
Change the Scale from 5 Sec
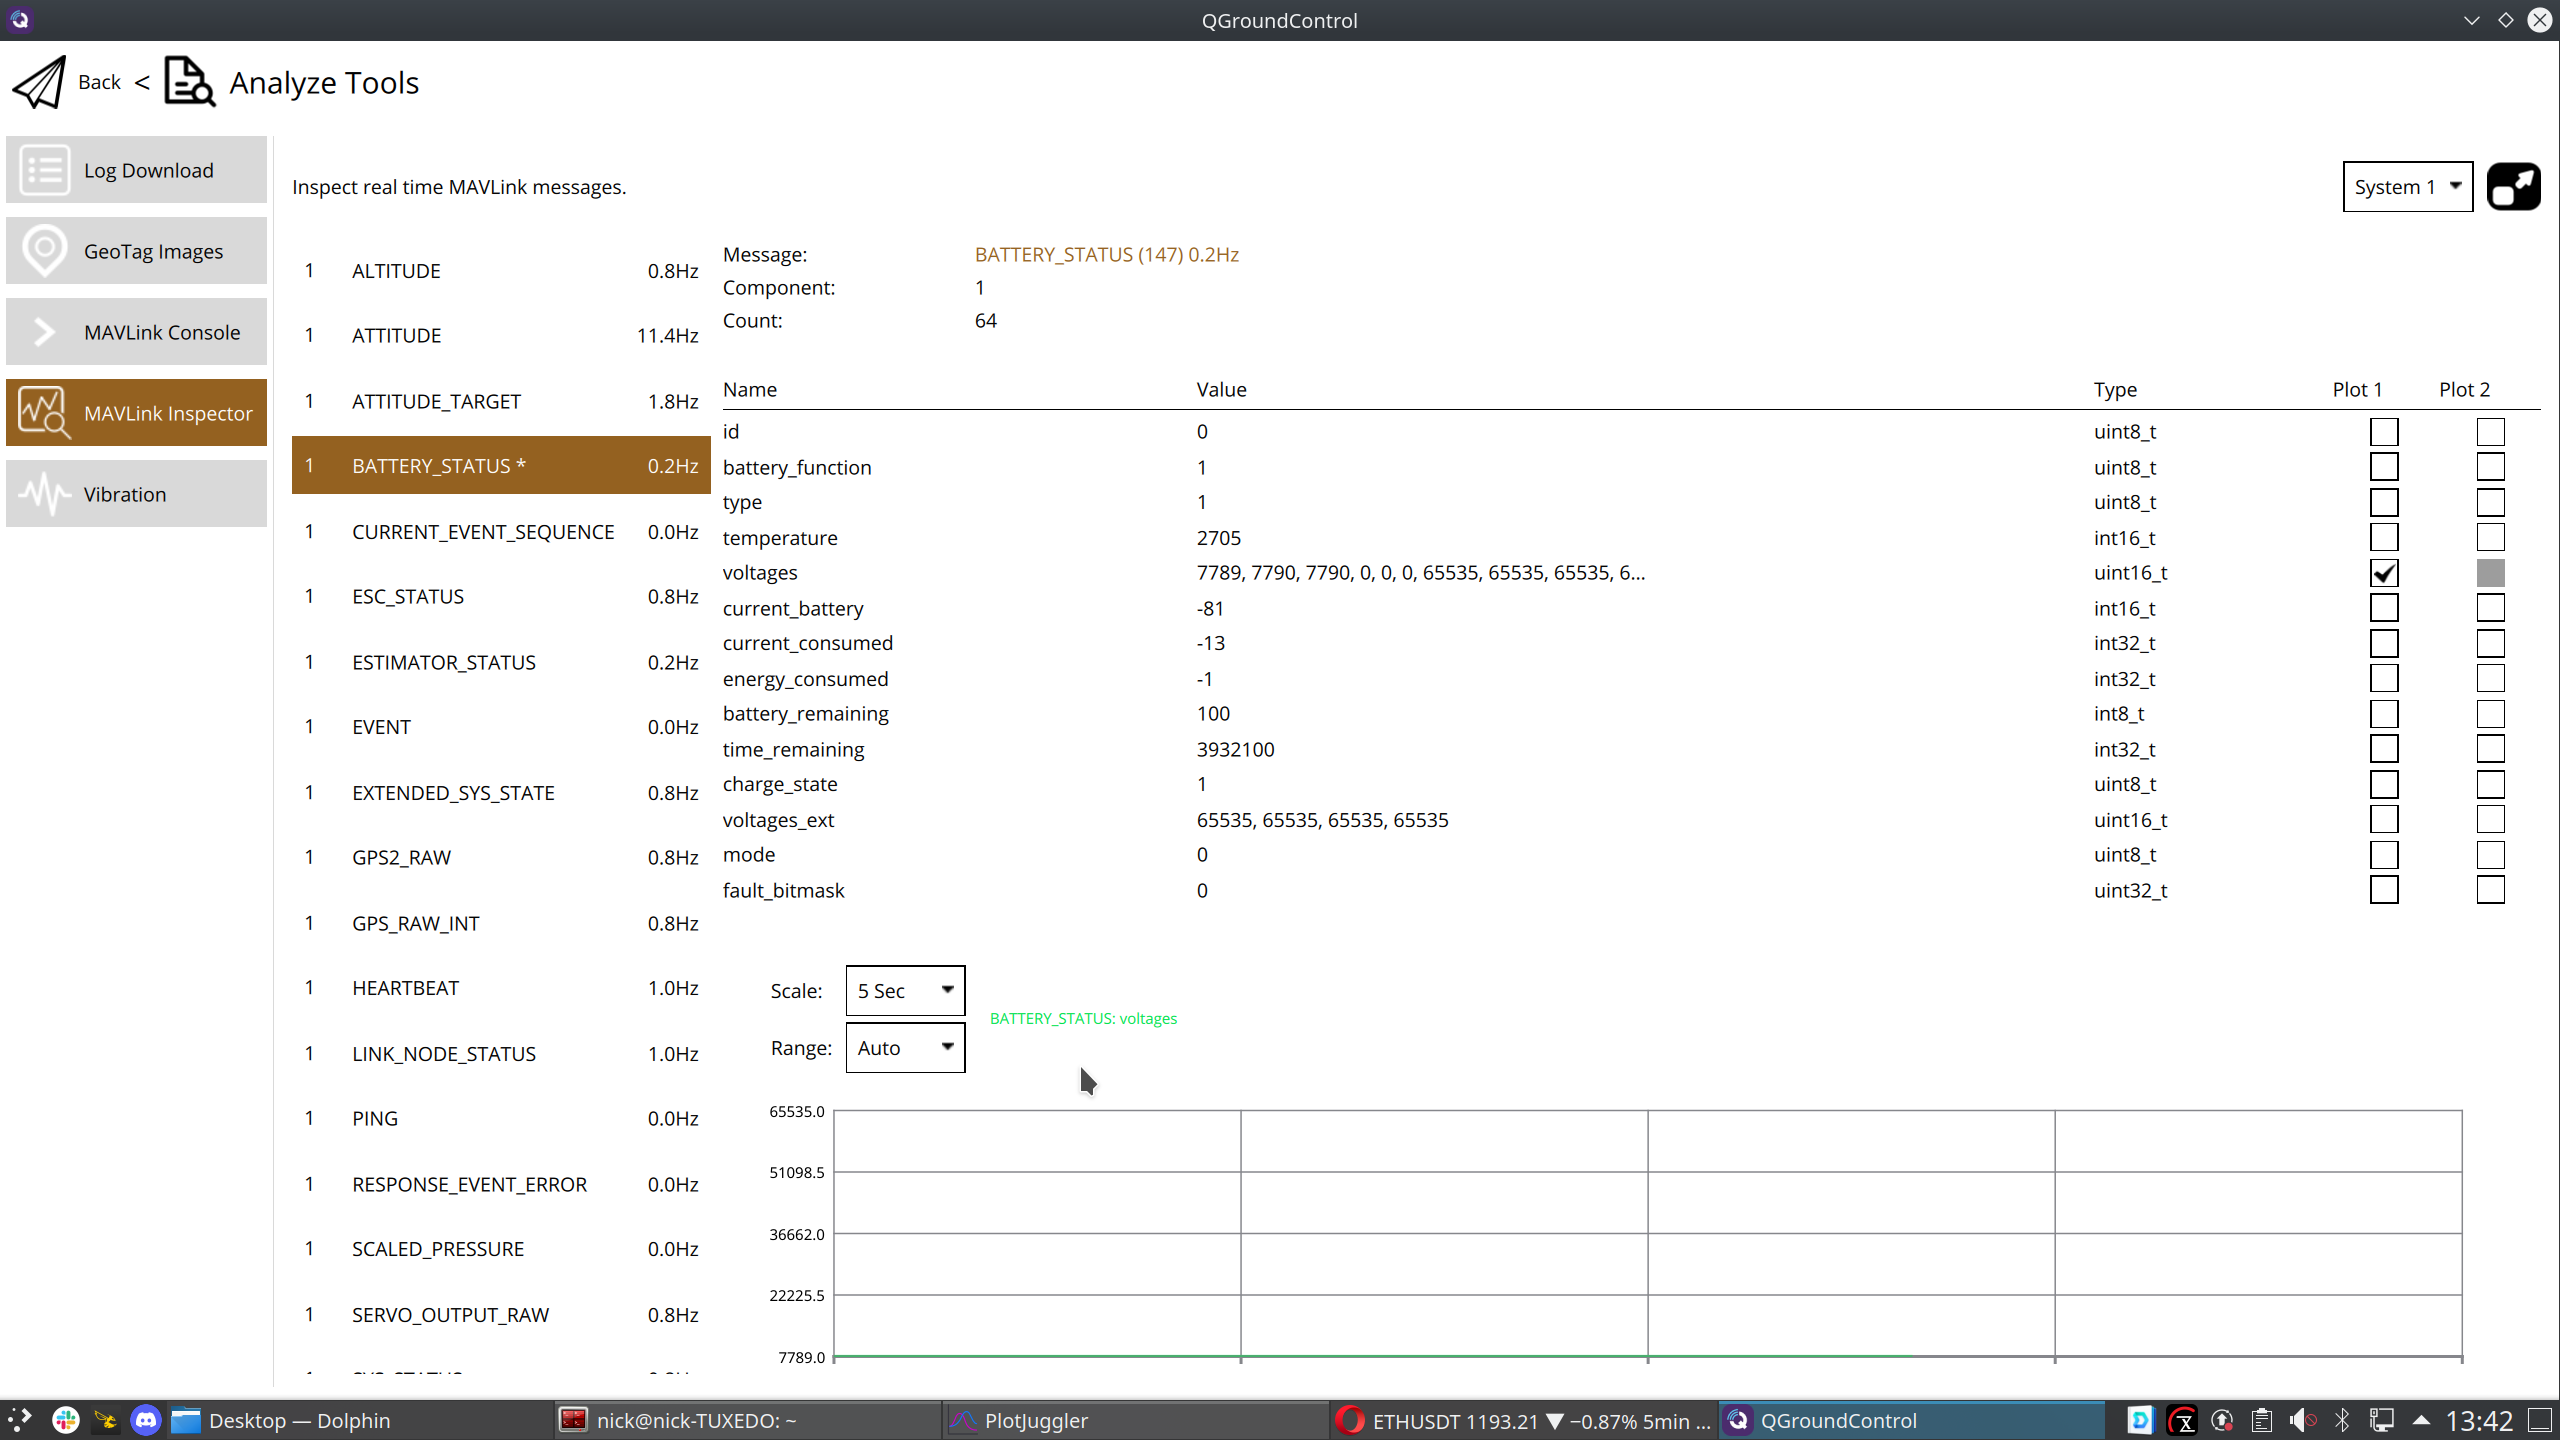[x=903, y=990]
